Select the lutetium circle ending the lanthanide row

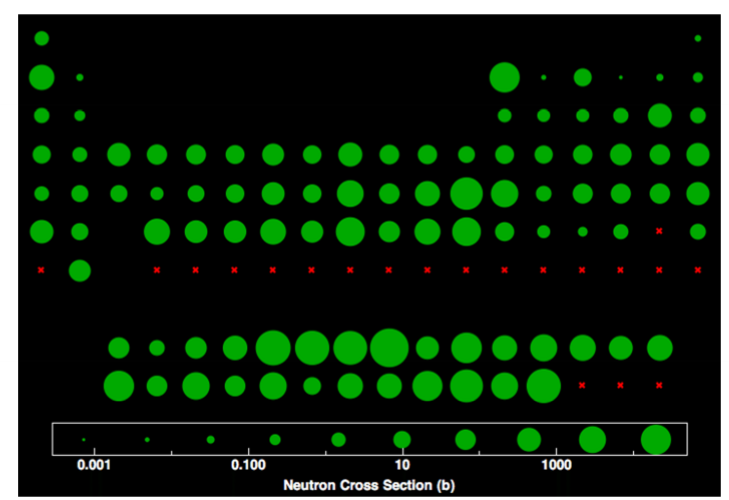click(660, 348)
